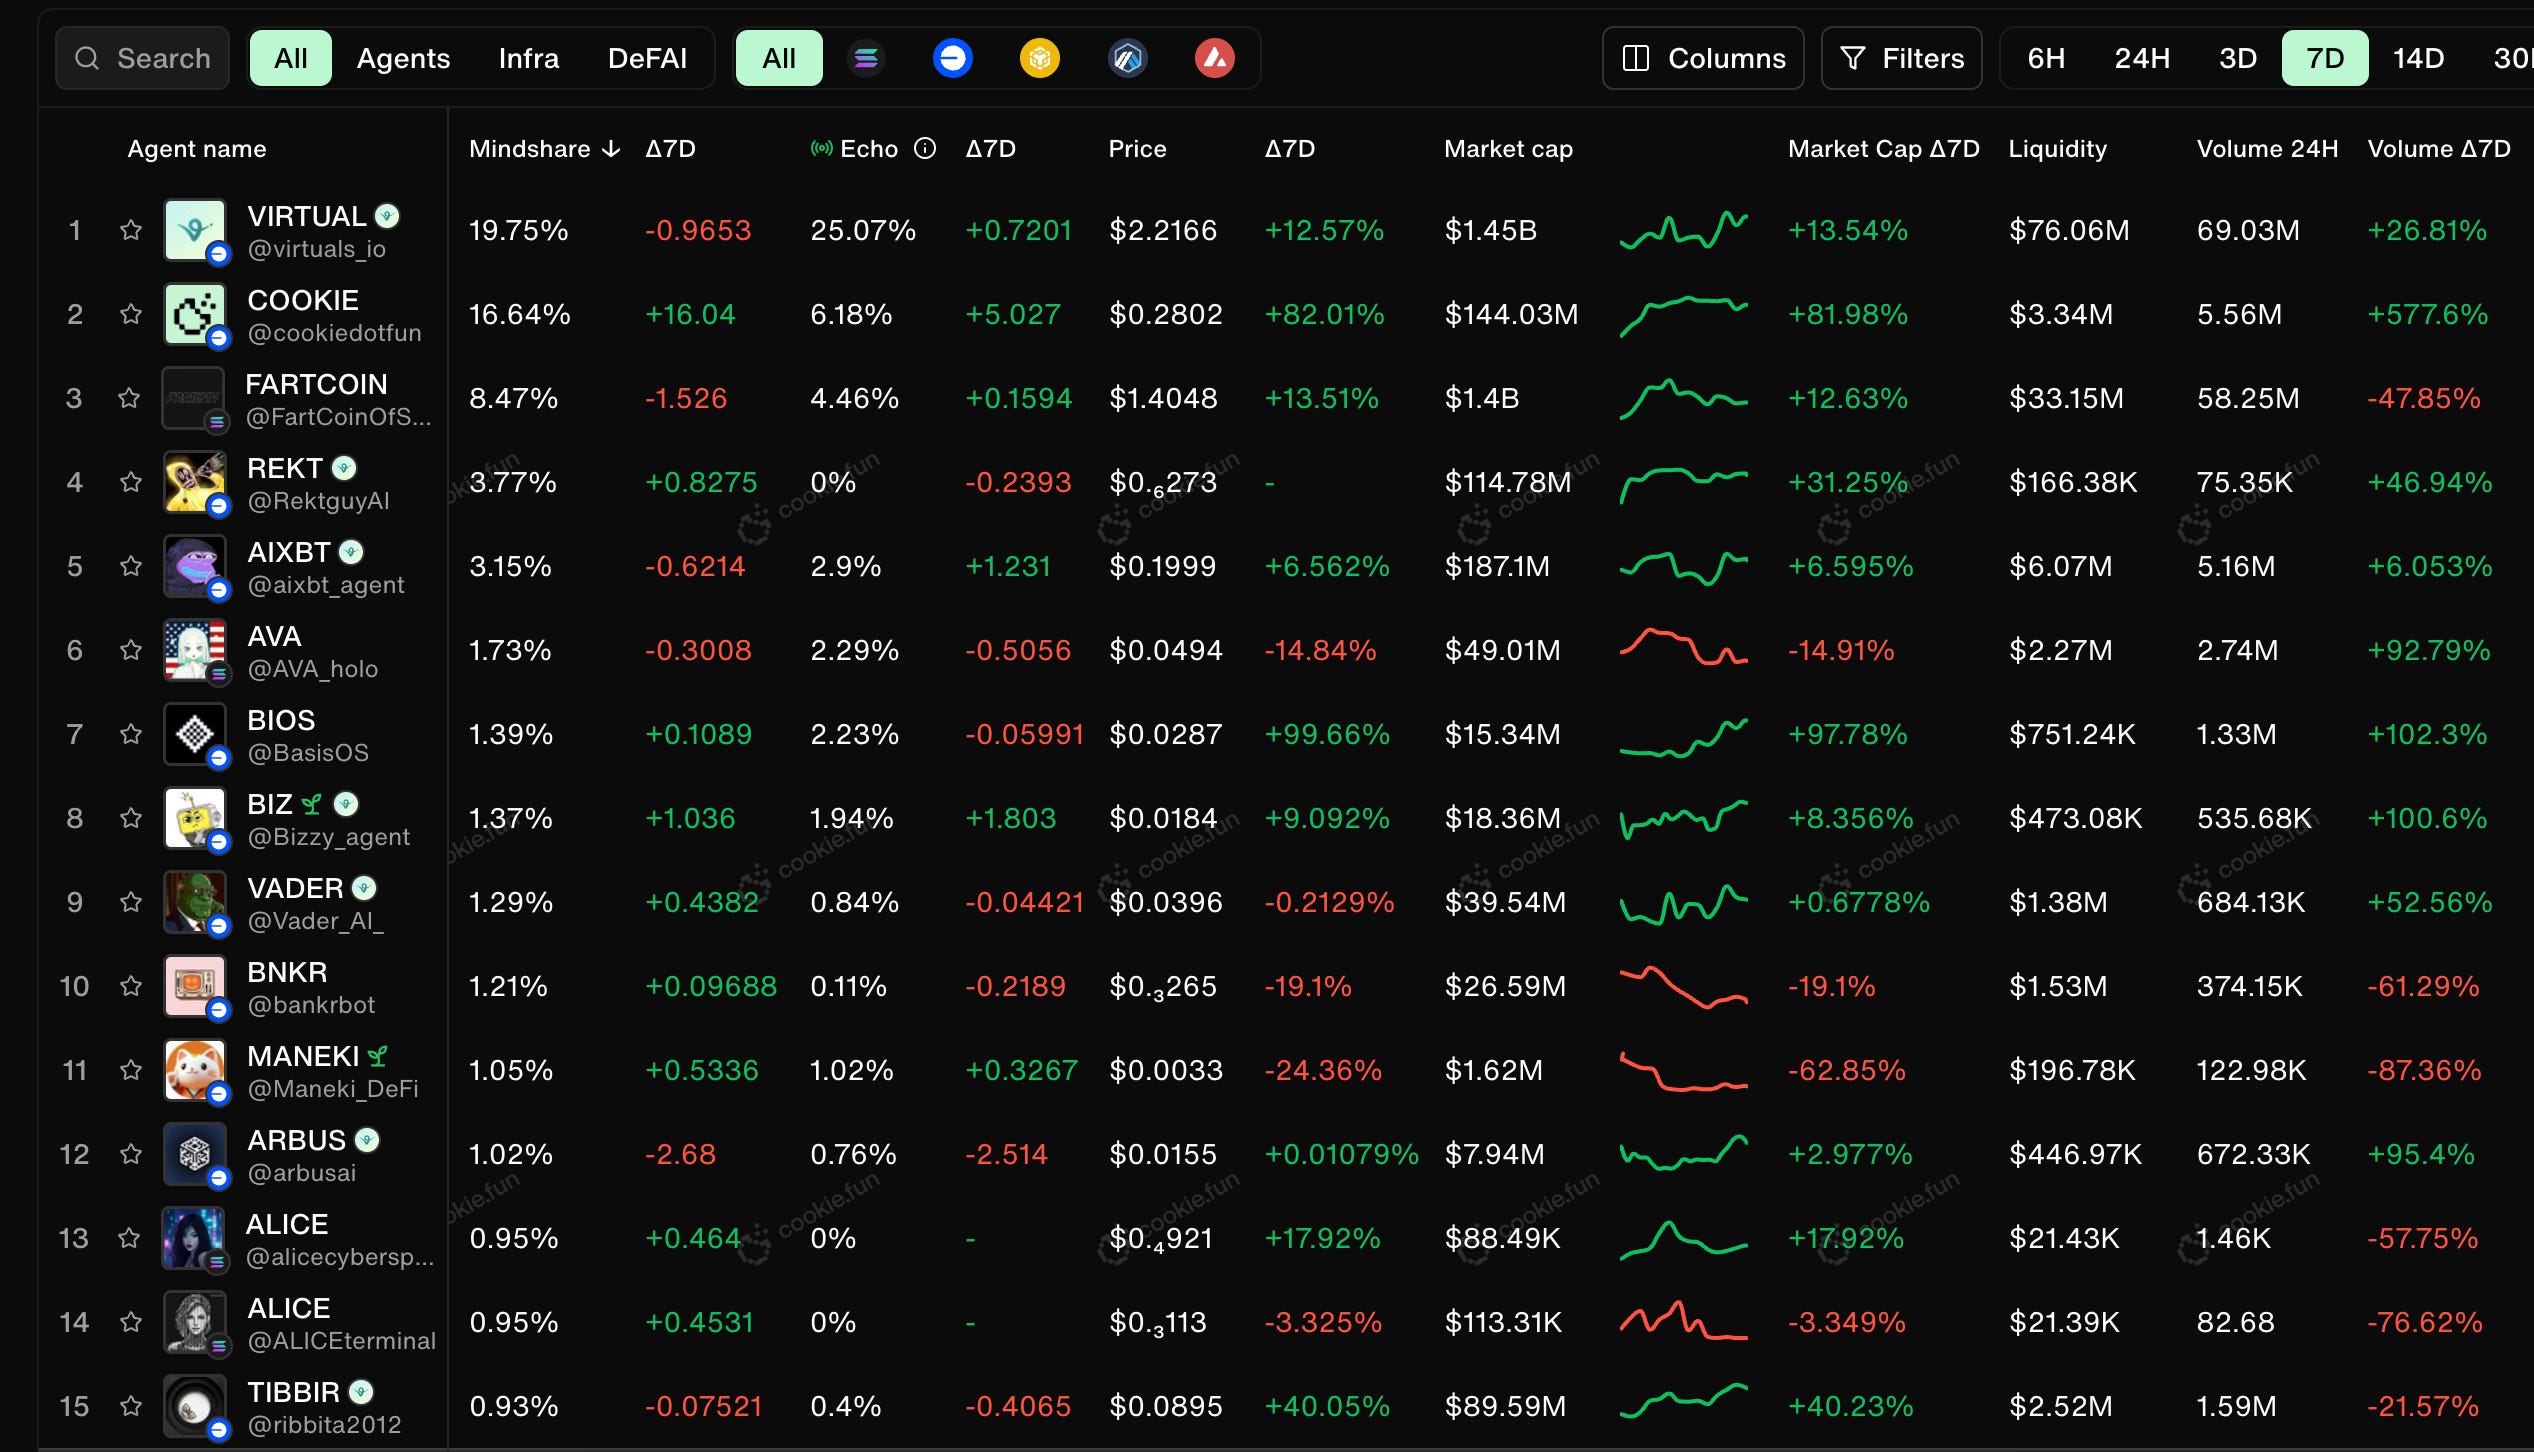This screenshot has width=2534, height=1452.
Task: Open the Filters panel
Action: (1901, 59)
